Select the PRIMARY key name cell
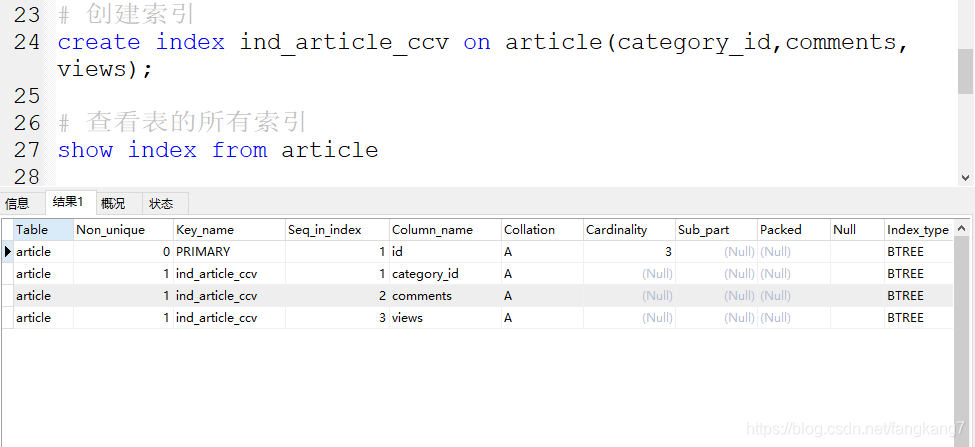975x447 pixels. point(229,252)
